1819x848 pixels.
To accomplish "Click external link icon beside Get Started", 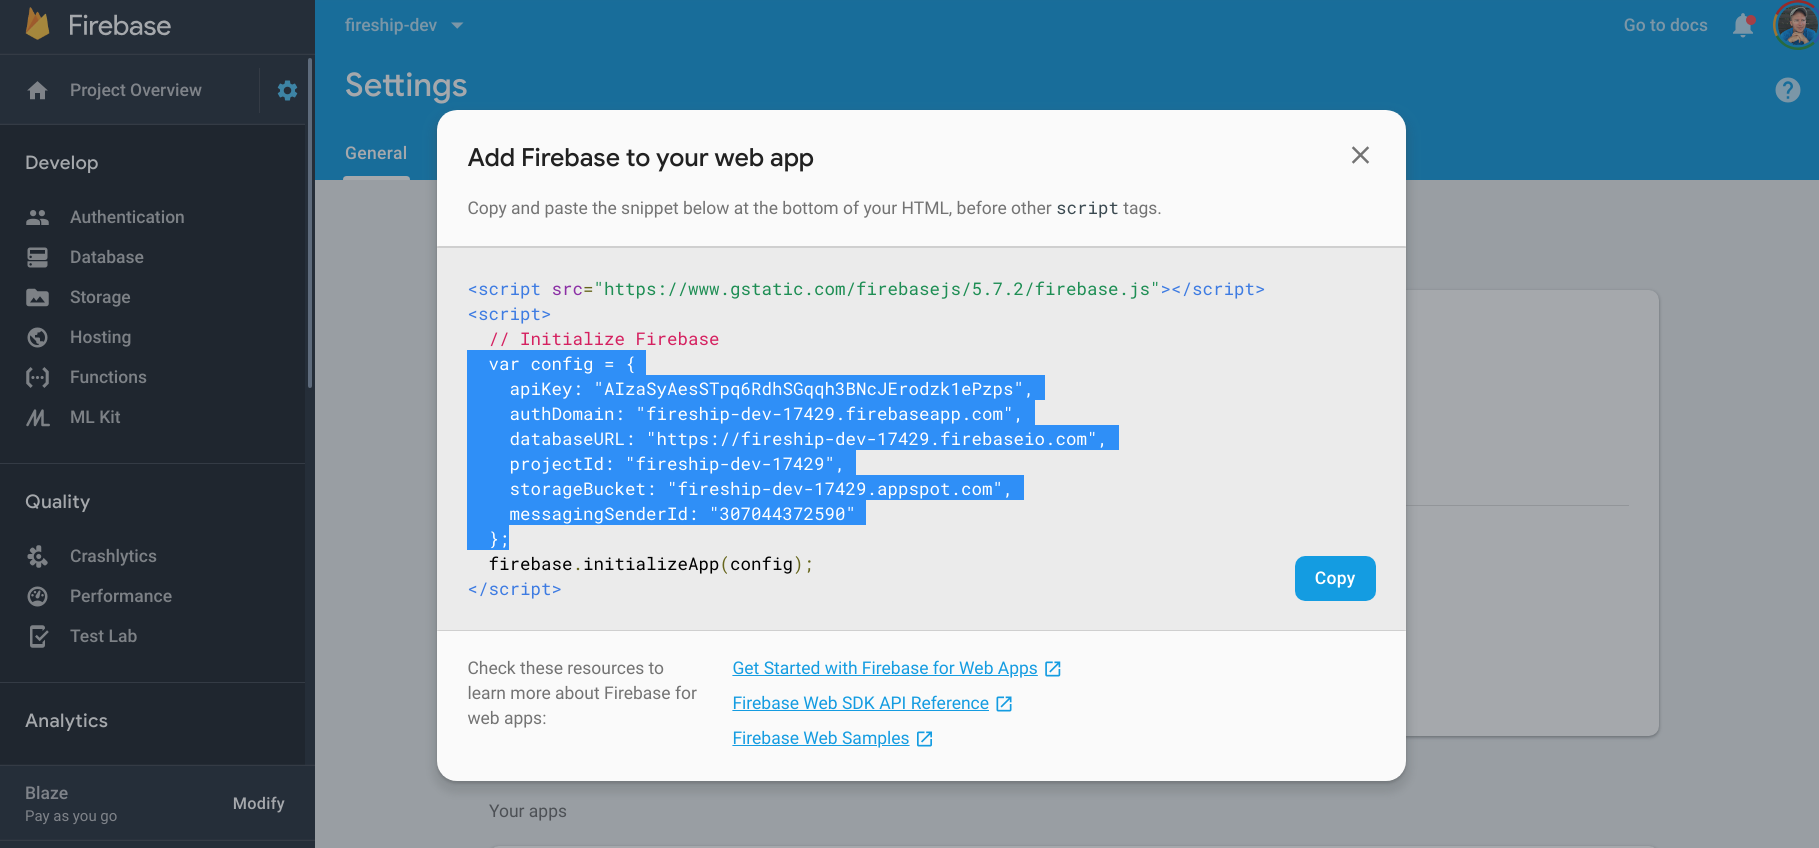I will click(x=1053, y=669).
